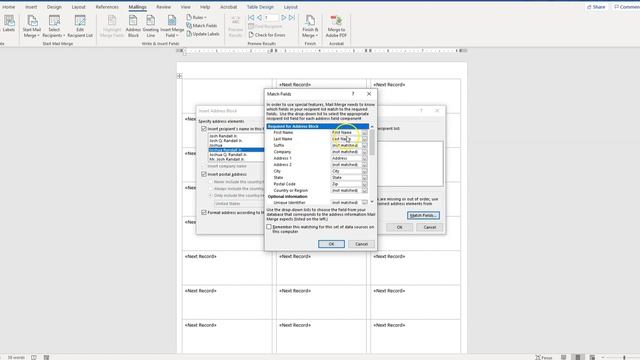Open the Suffix field dropdown
This screenshot has height=360, width=640.
(364, 145)
